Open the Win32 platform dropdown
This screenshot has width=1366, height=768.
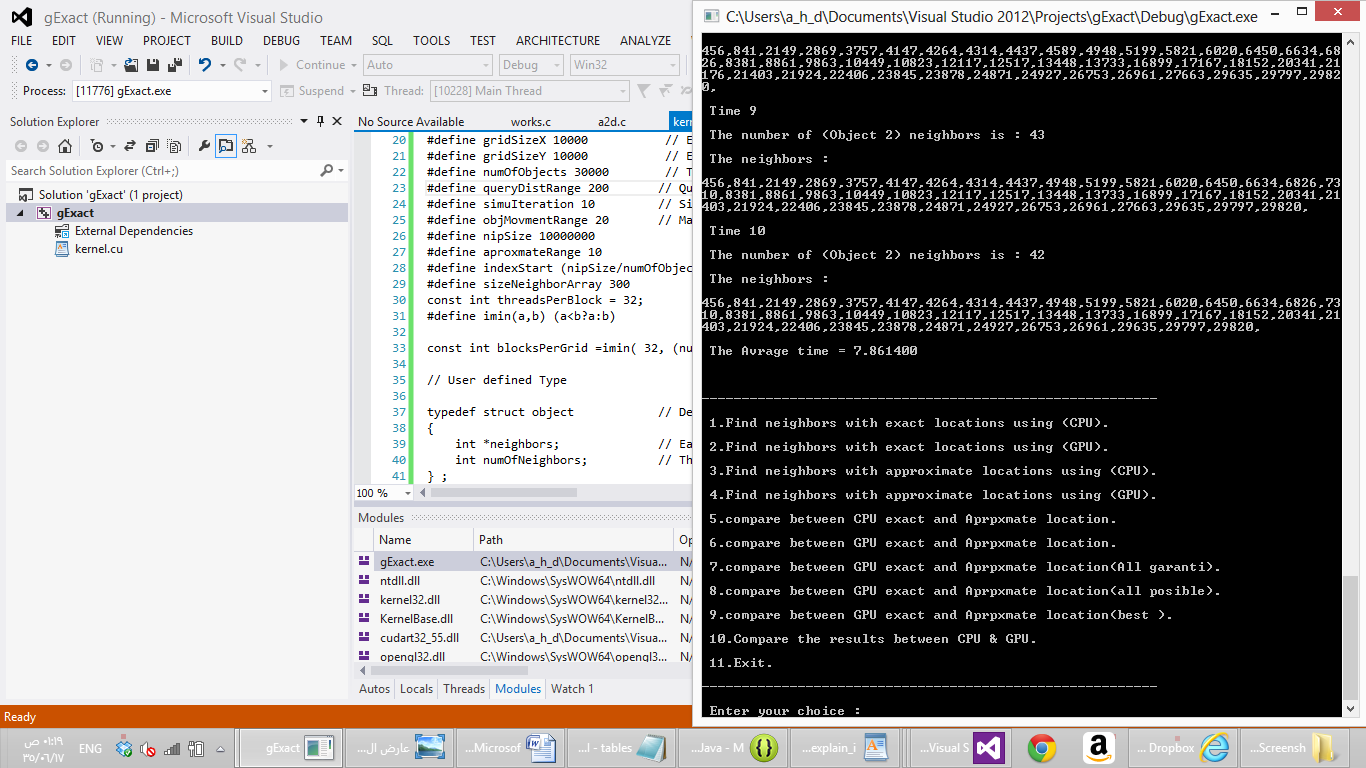coord(672,65)
